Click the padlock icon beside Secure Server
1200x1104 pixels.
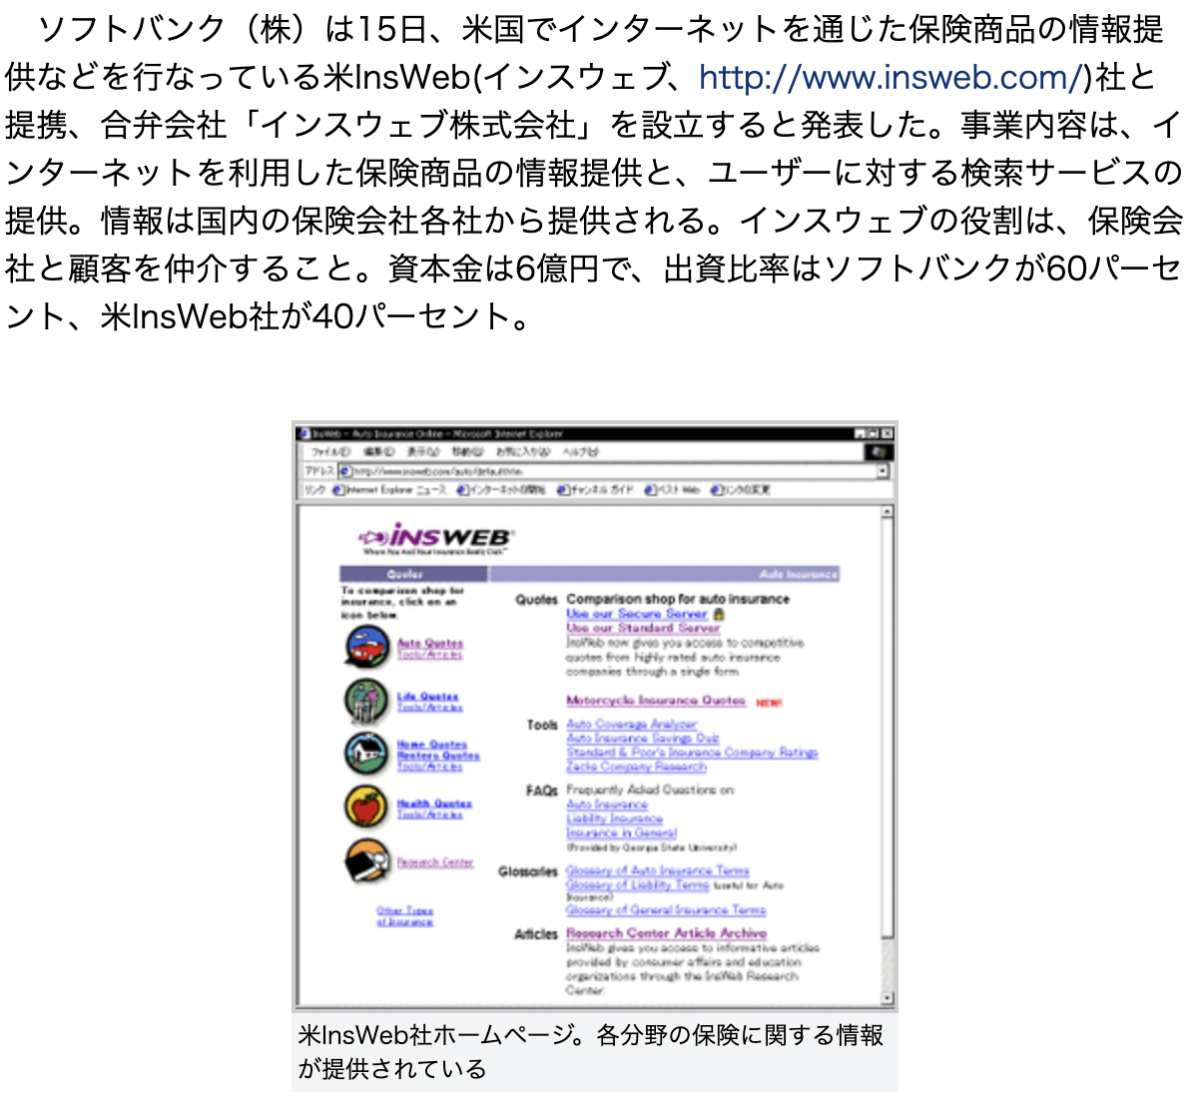tap(718, 614)
